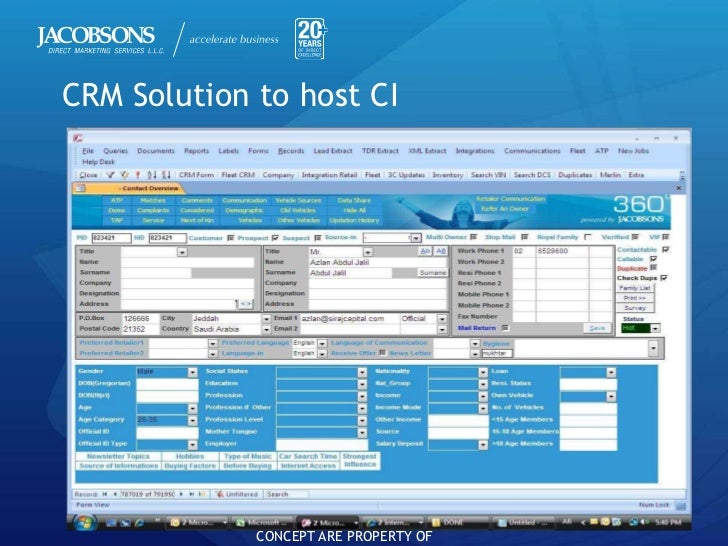Click the red exclamation mark toolbar icon
The image size is (728, 546).
click(138, 175)
